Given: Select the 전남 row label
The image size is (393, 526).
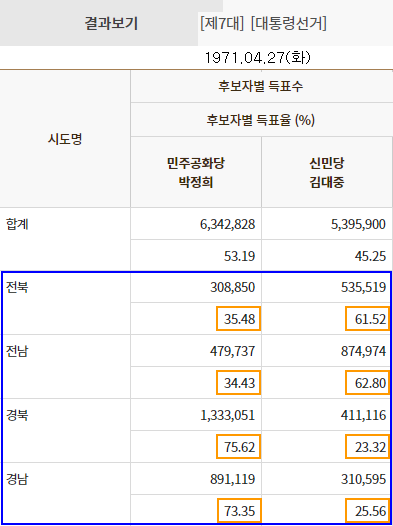Looking at the screenshot, I should click(x=17, y=351).
